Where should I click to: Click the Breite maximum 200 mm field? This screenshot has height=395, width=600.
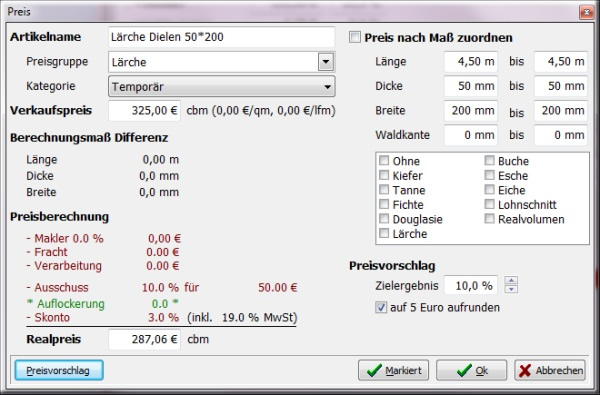click(561, 111)
